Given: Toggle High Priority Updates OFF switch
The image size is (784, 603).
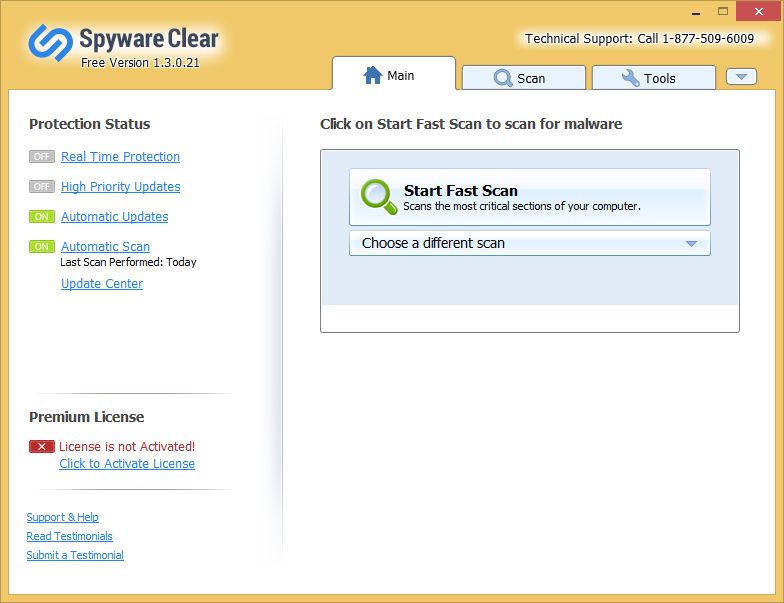Looking at the screenshot, I should click(42, 186).
